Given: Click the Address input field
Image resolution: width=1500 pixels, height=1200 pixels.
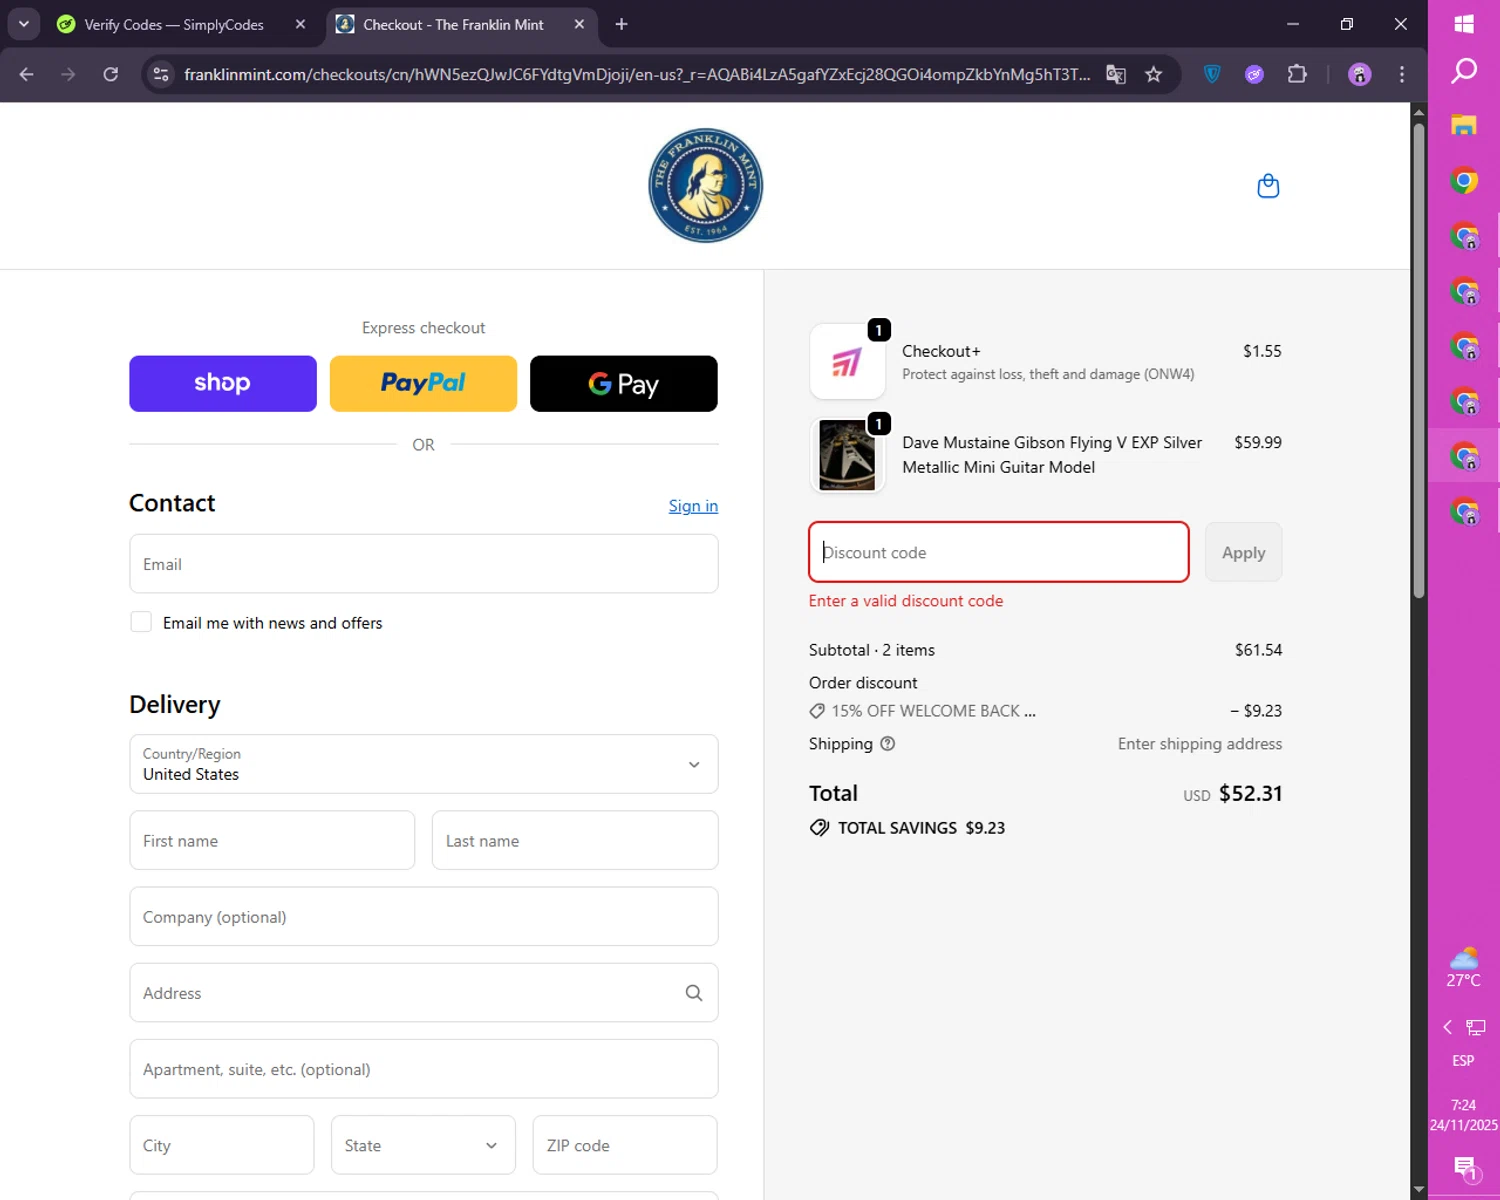Looking at the screenshot, I should point(424,993).
